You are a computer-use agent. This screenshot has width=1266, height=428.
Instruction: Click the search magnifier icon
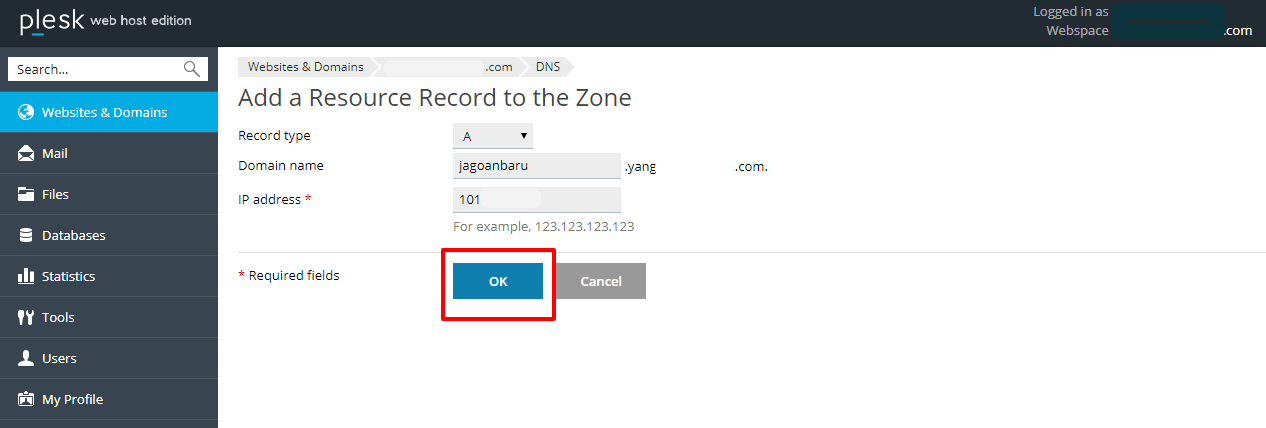click(x=192, y=69)
